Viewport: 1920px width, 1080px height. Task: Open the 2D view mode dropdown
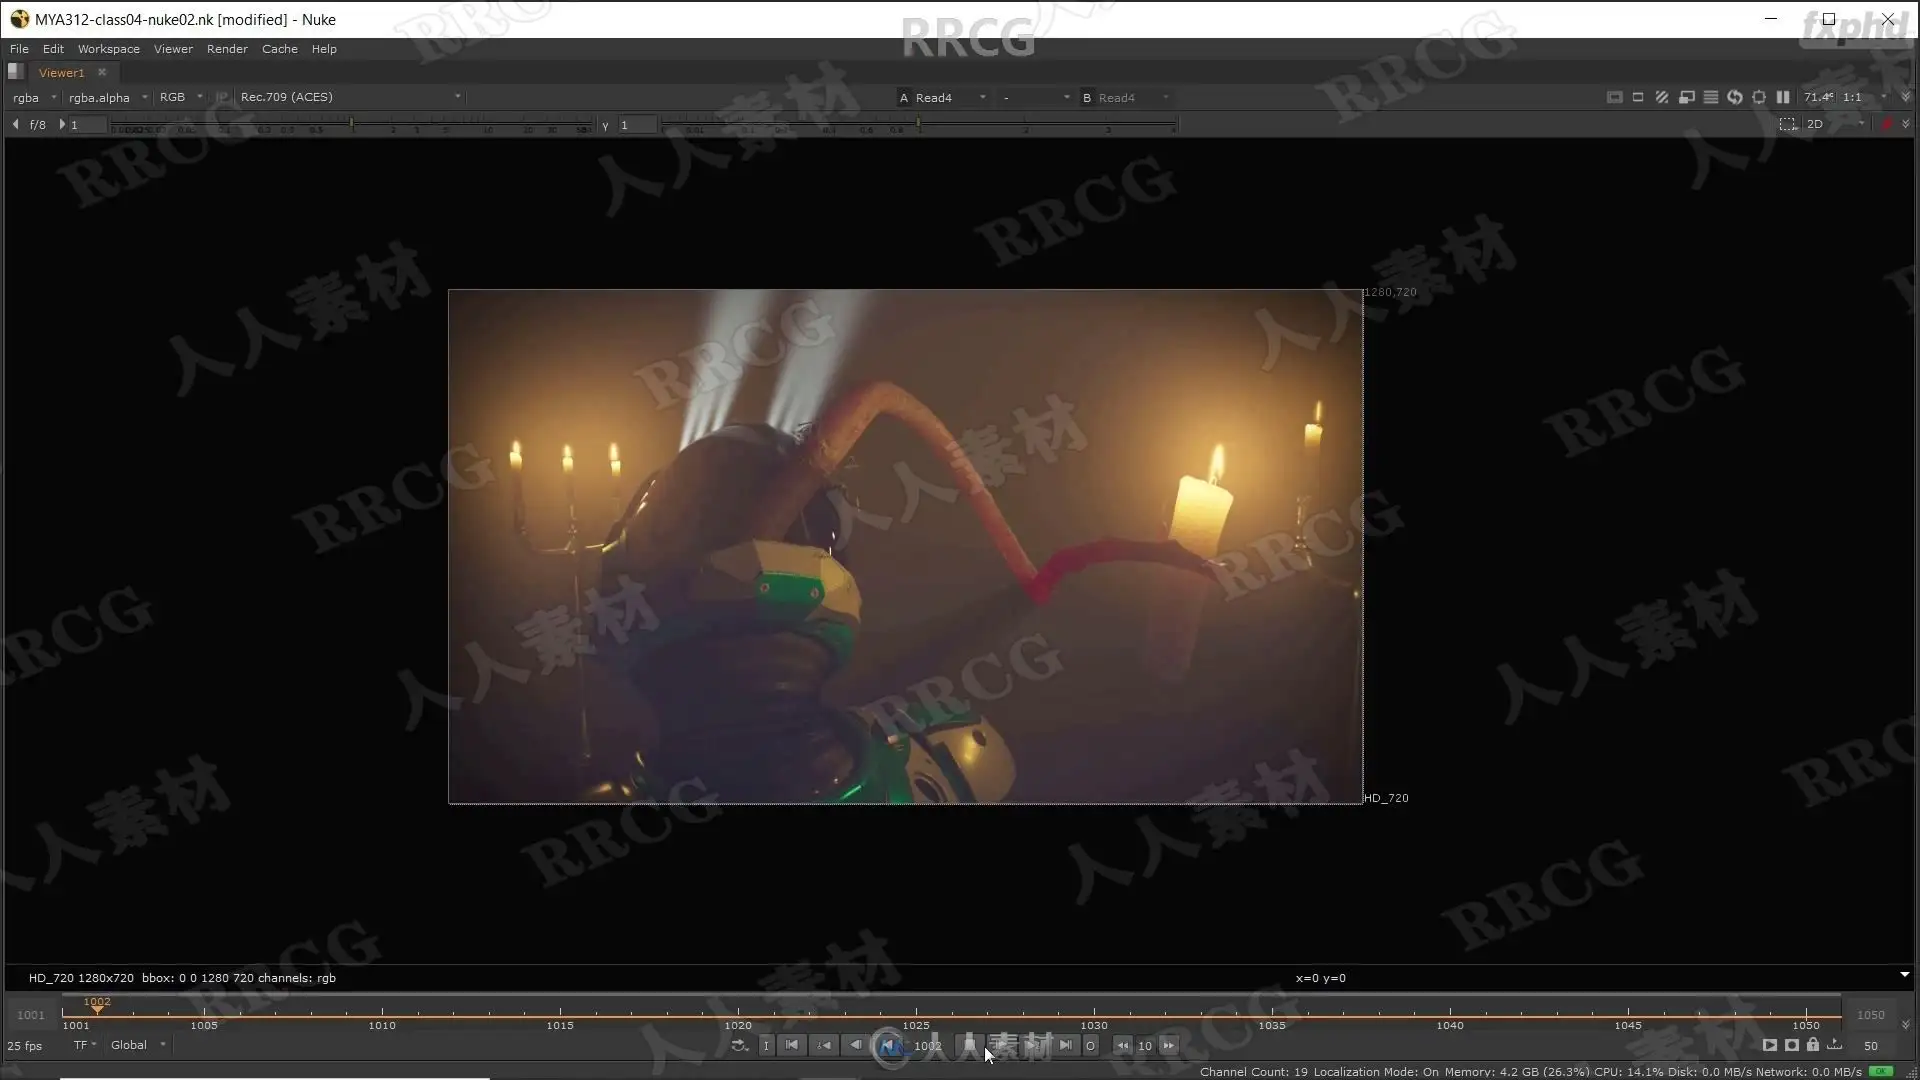click(1836, 124)
